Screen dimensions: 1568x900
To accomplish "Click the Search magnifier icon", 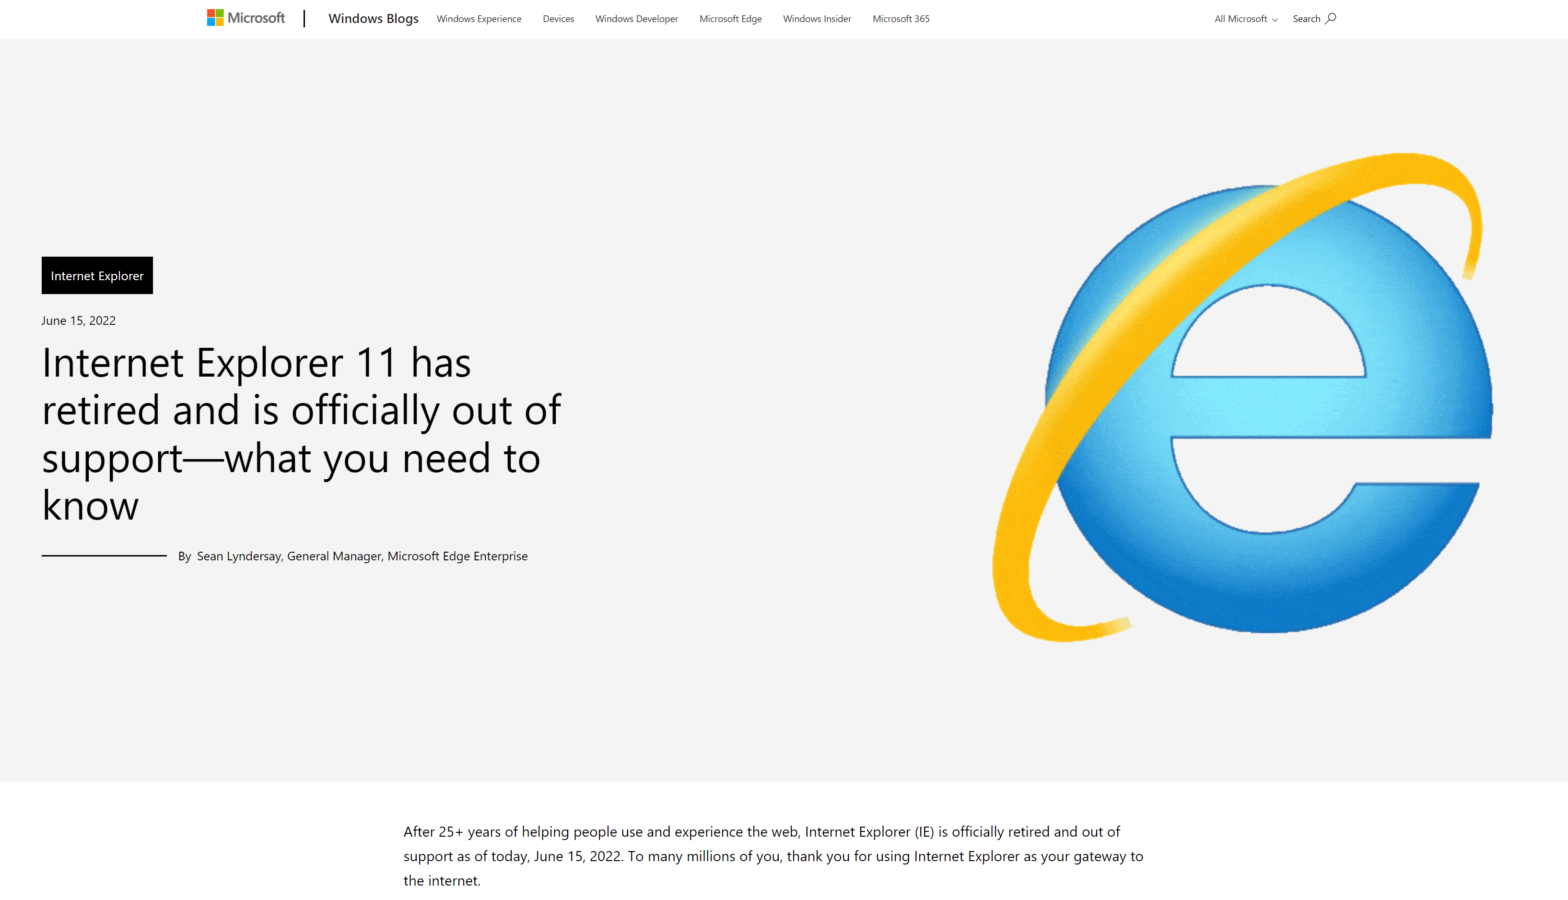I will [x=1331, y=18].
